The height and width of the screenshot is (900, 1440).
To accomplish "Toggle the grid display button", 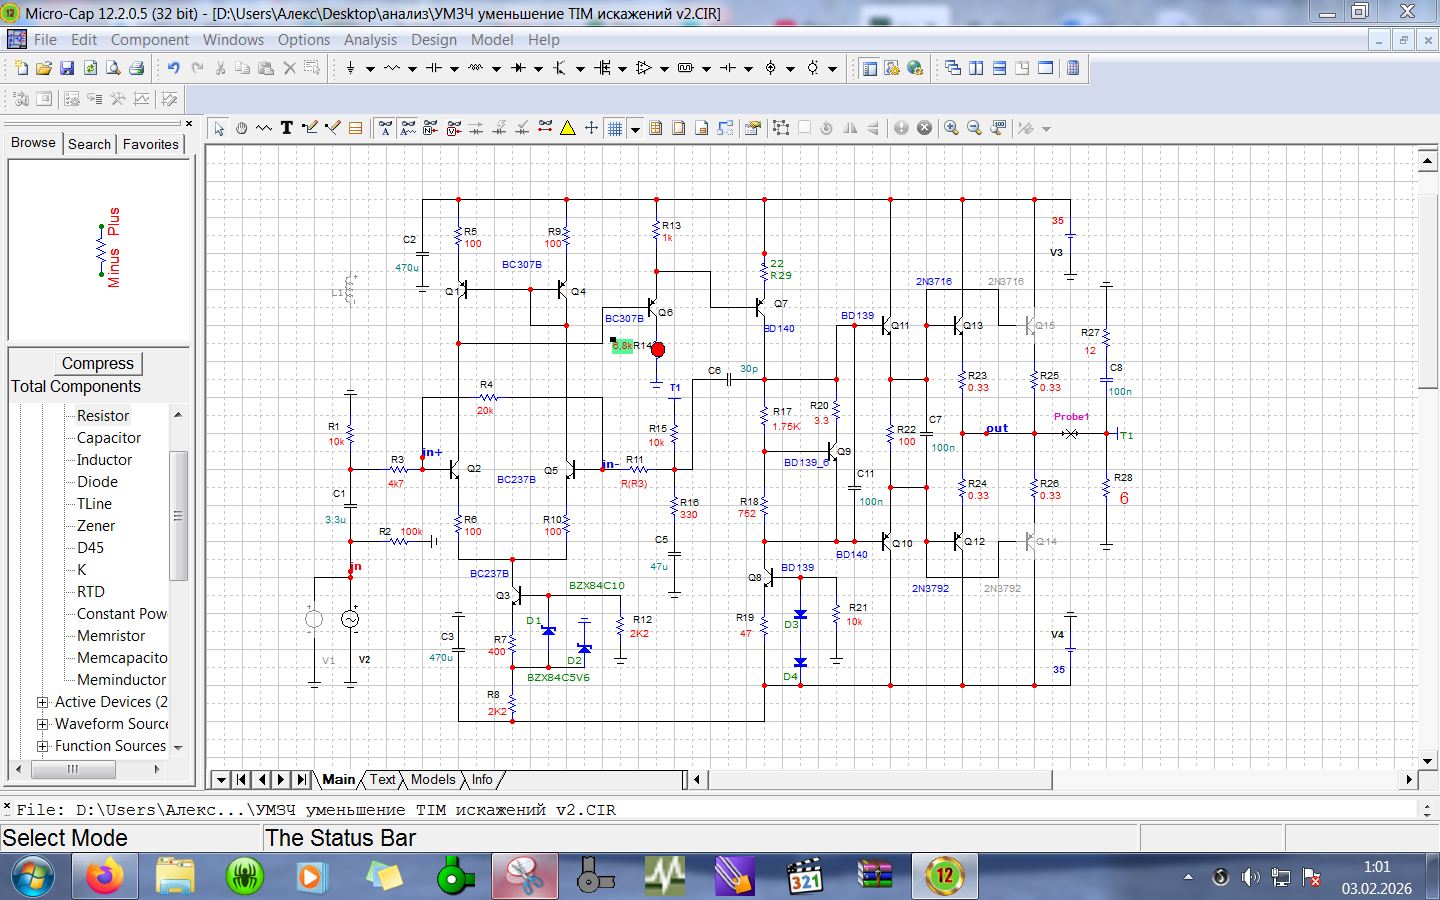I will tap(615, 128).
